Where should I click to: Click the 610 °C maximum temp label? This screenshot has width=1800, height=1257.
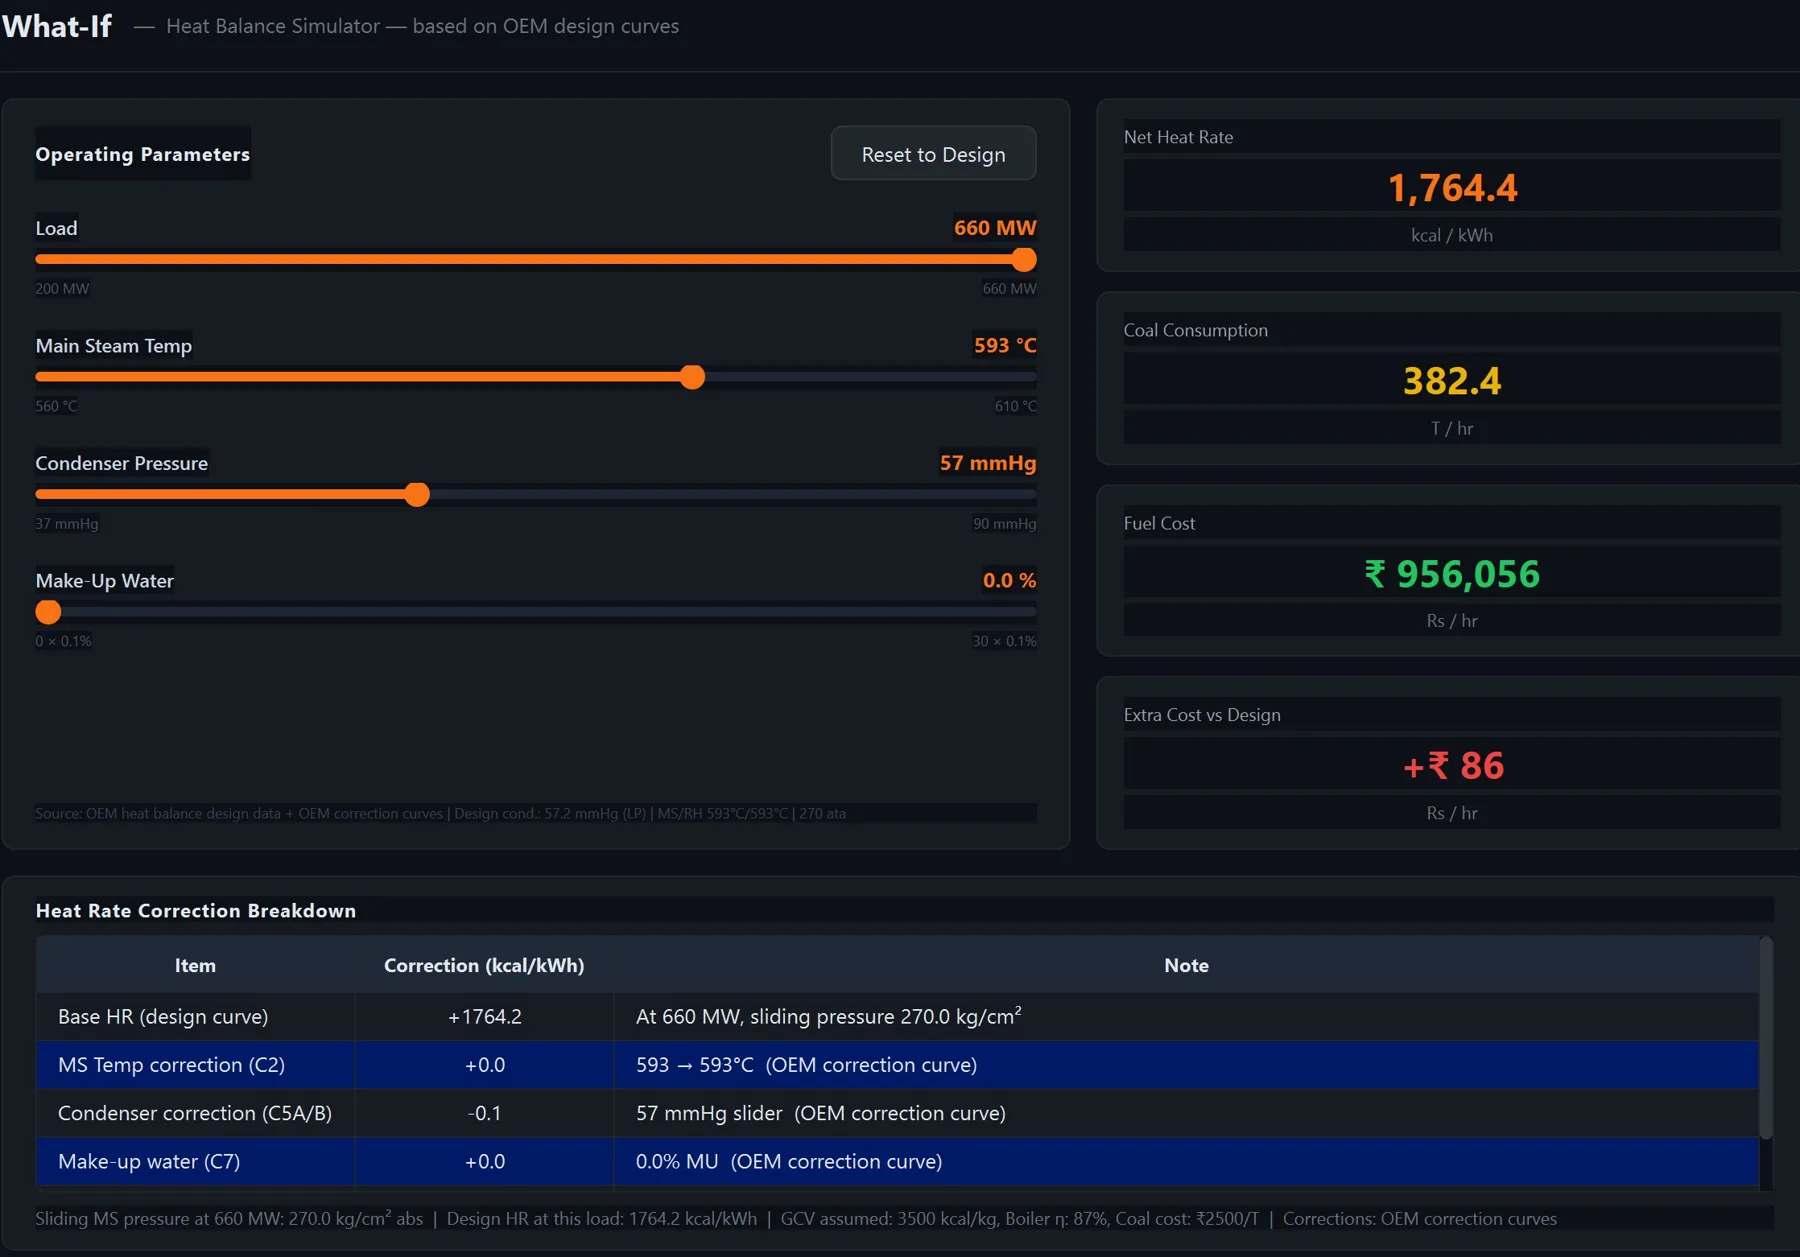1015,406
